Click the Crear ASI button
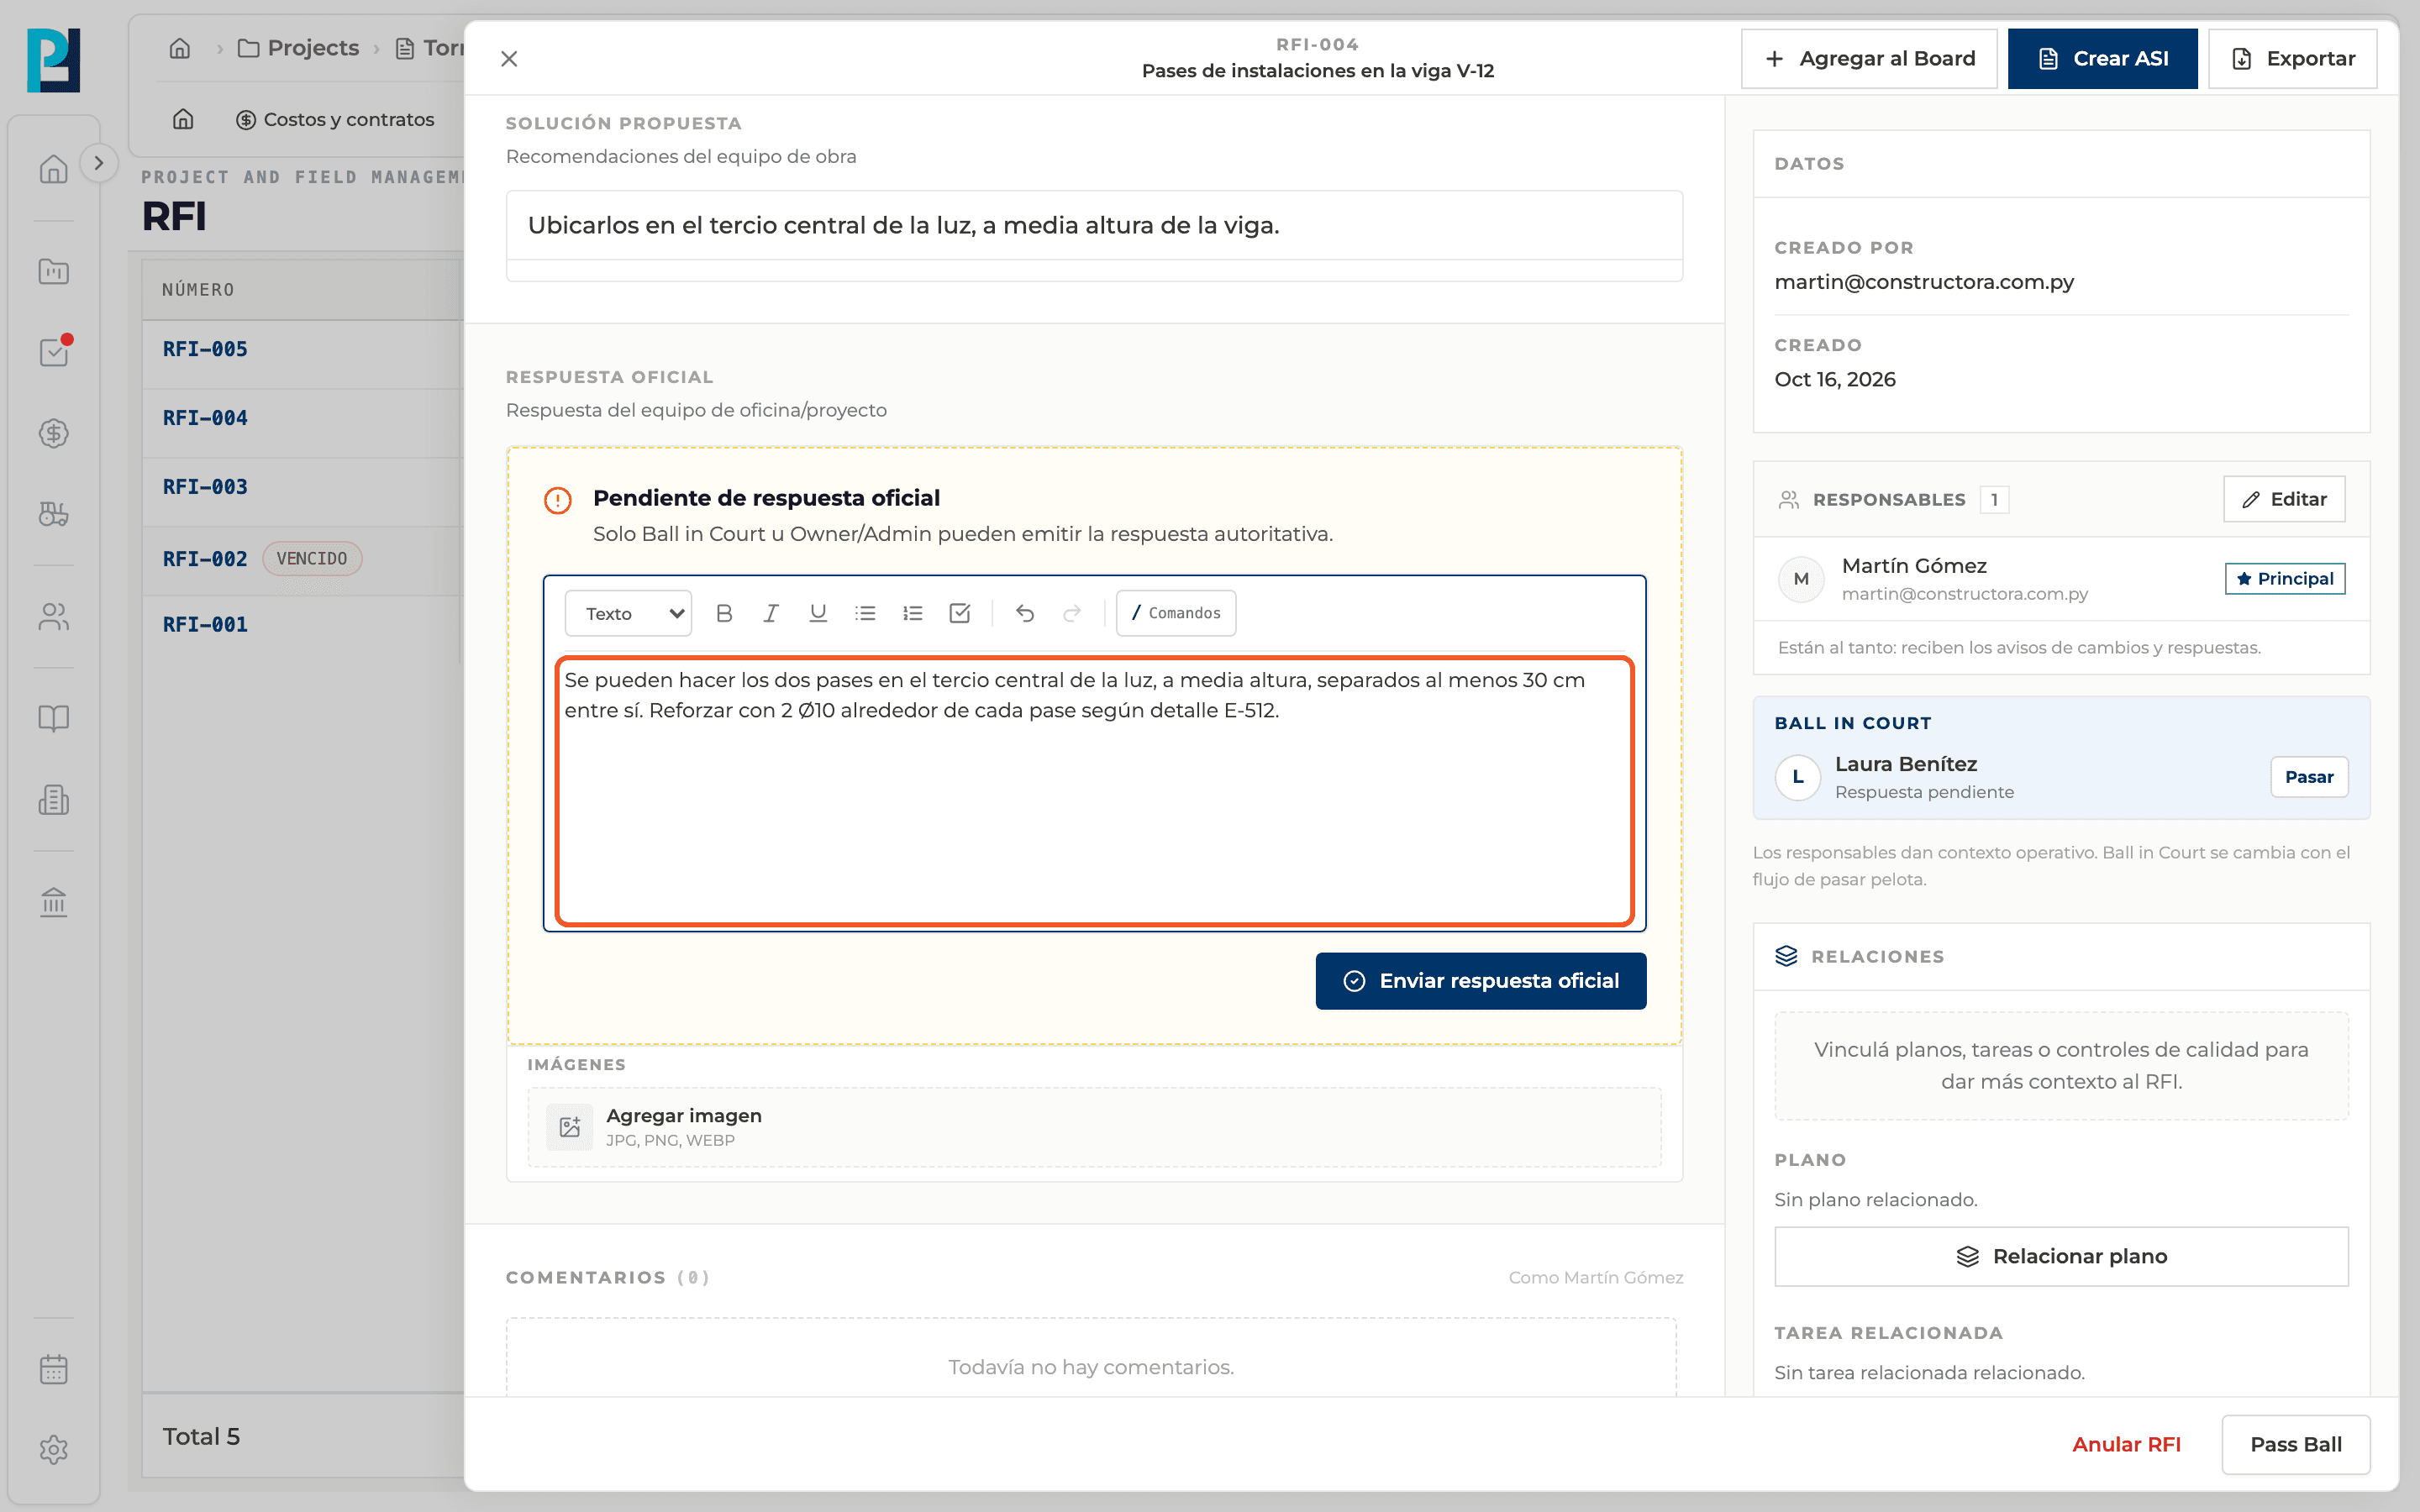This screenshot has width=2420, height=1512. coord(2102,59)
